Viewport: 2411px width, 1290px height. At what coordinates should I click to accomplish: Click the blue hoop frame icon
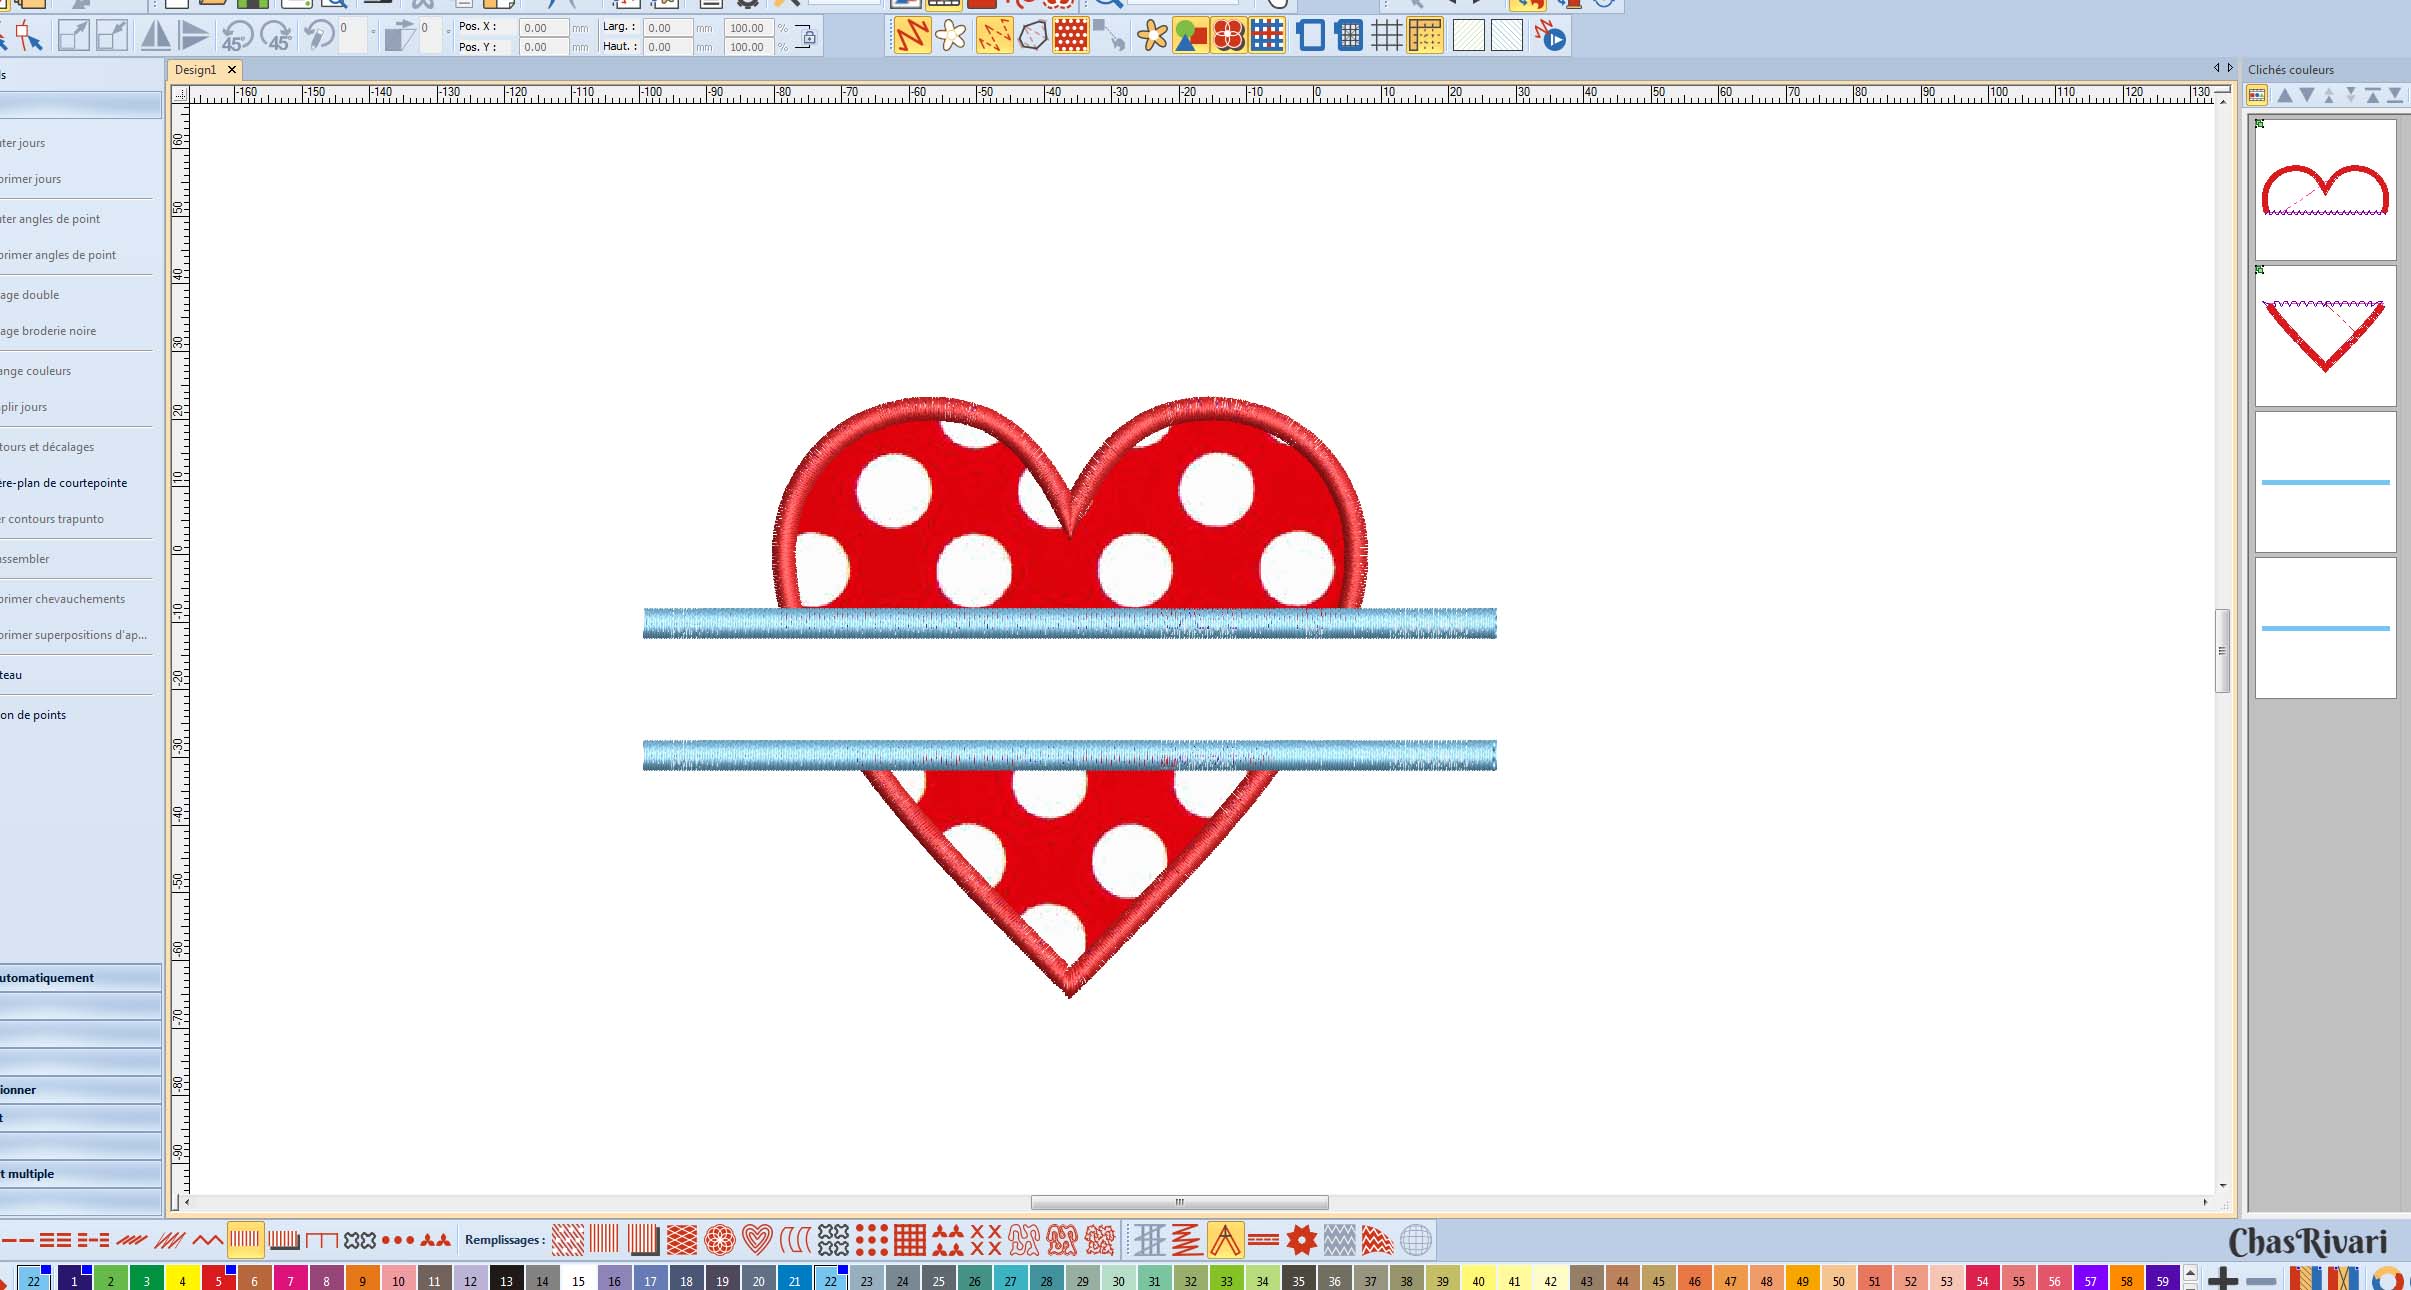click(x=1309, y=36)
